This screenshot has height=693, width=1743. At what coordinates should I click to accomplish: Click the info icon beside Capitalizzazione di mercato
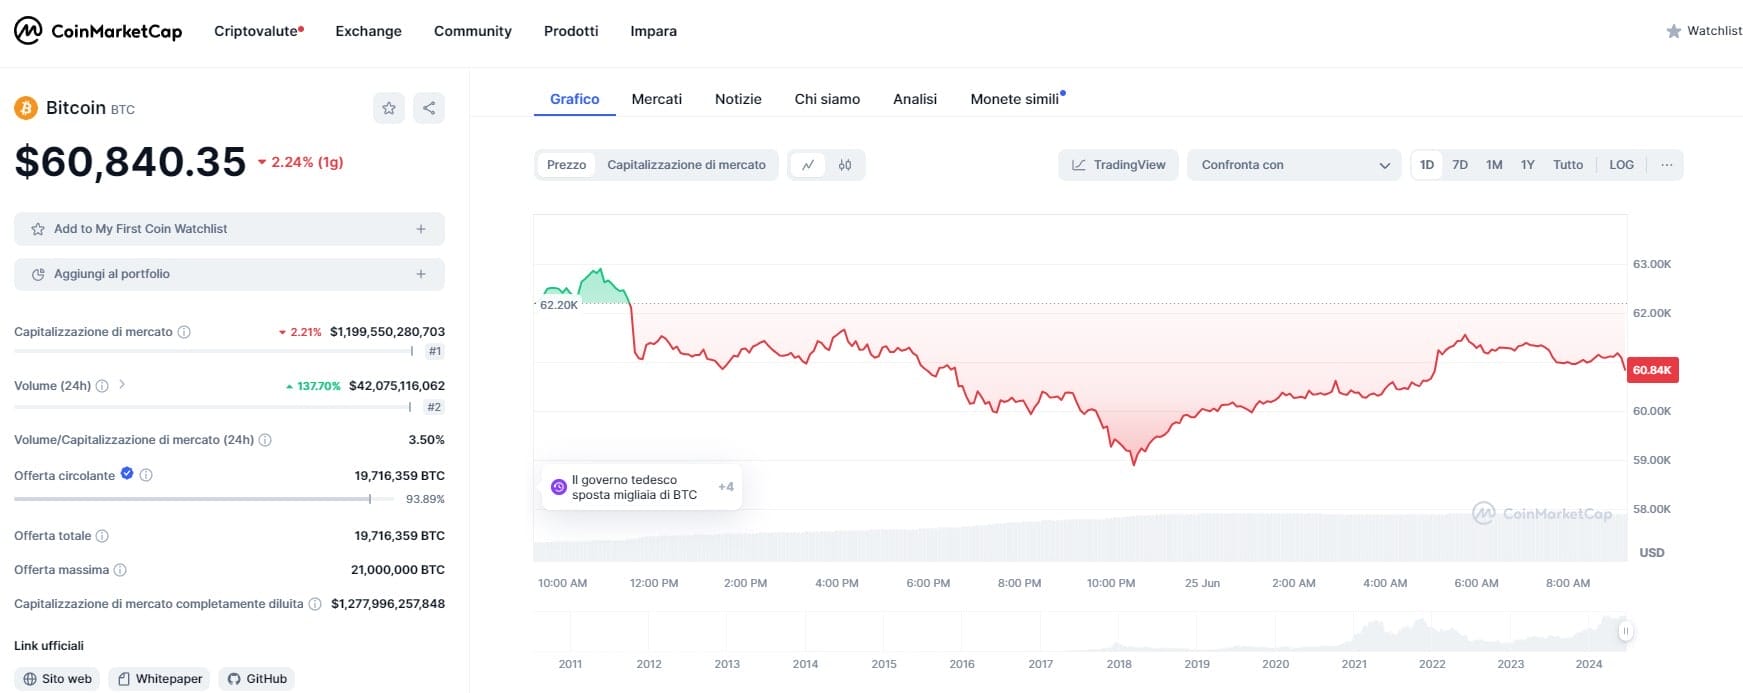click(x=184, y=332)
